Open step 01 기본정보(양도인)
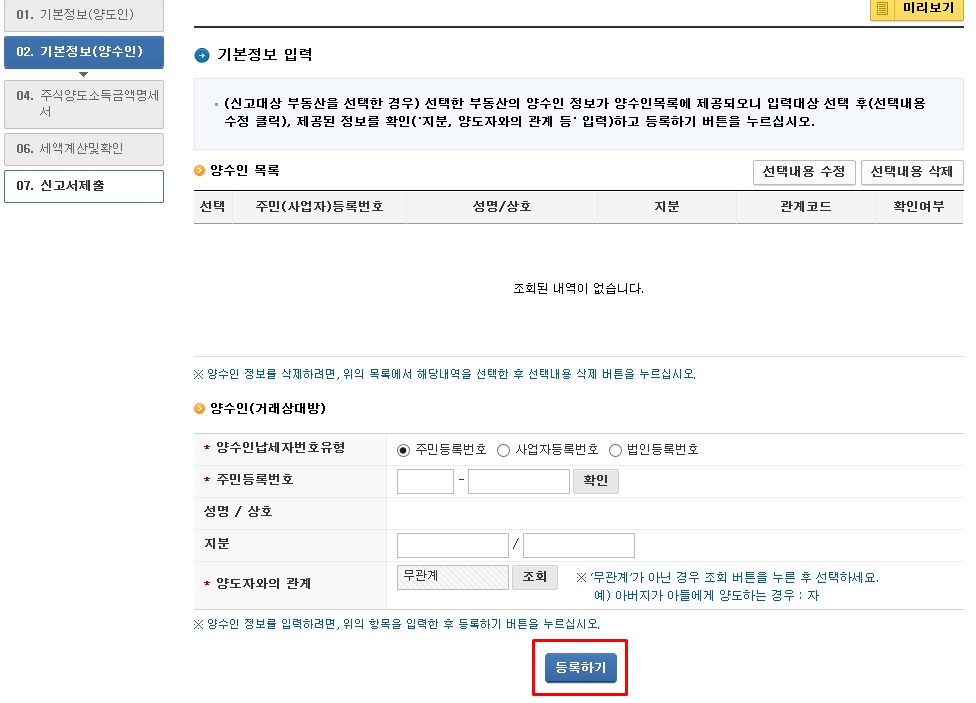 pos(84,14)
